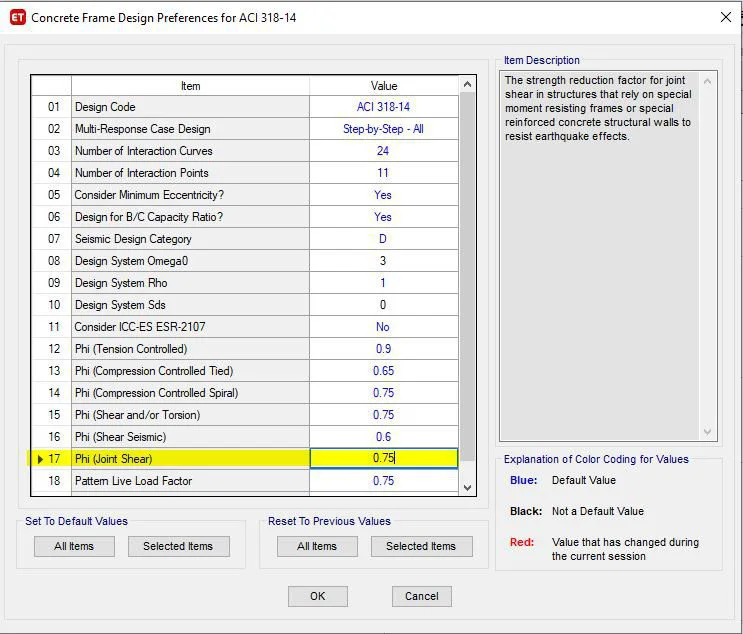This screenshot has height=634, width=743.
Task: Select the Design Code value ACI 318-14
Action: pos(384,107)
